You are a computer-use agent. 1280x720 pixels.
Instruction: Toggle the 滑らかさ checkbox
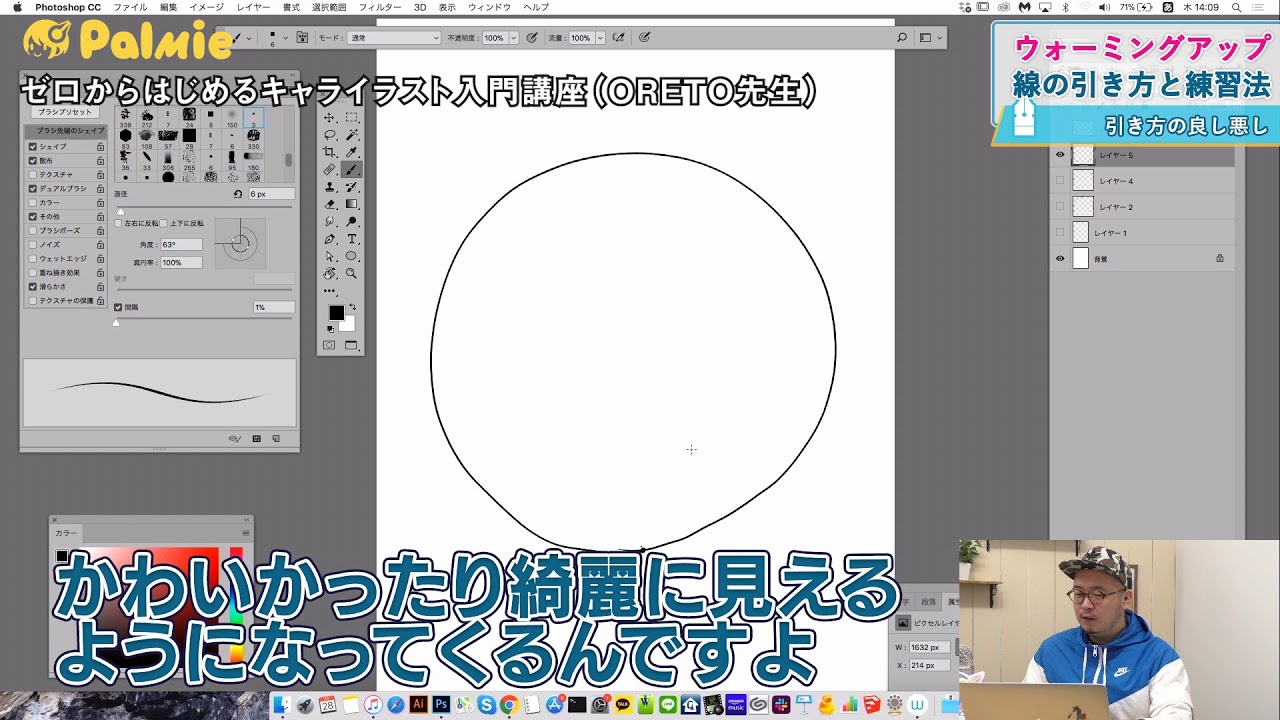[x=33, y=287]
